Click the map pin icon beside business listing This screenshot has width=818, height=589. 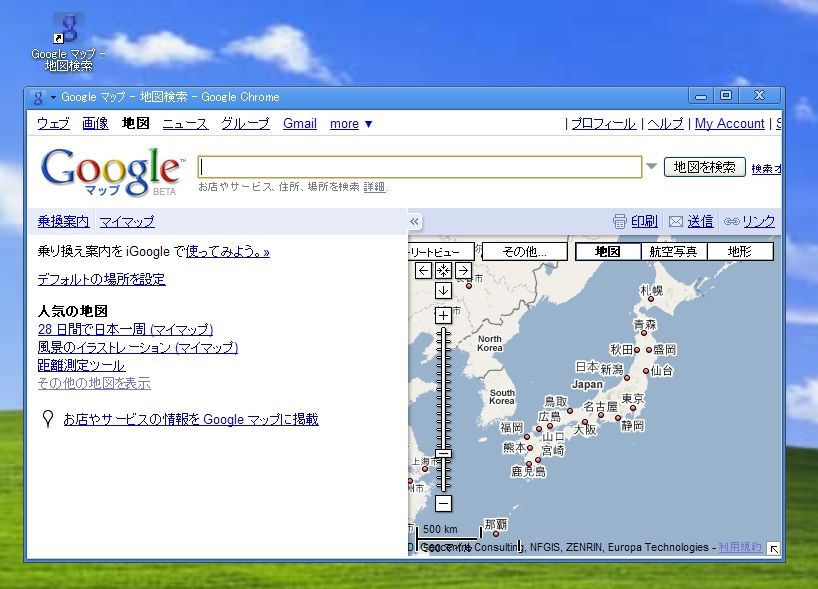point(48,419)
